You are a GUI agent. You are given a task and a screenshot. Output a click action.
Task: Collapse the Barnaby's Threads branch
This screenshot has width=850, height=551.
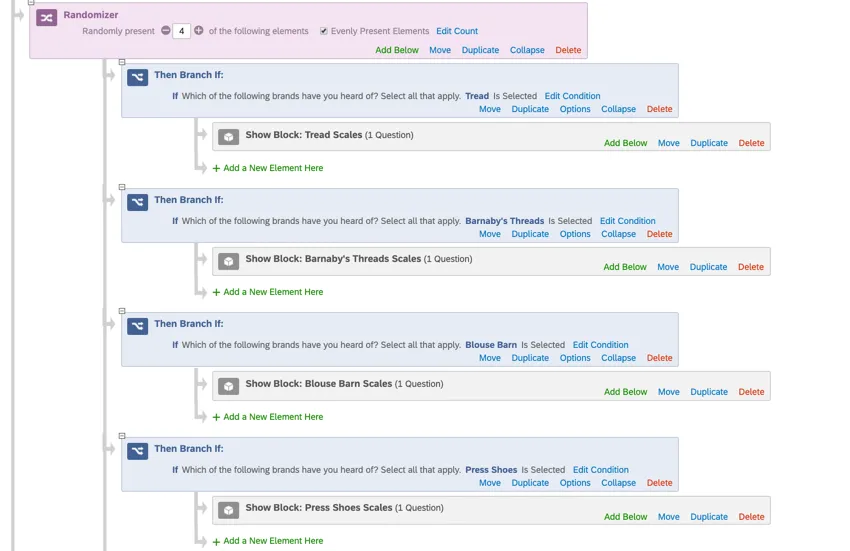[619, 234]
